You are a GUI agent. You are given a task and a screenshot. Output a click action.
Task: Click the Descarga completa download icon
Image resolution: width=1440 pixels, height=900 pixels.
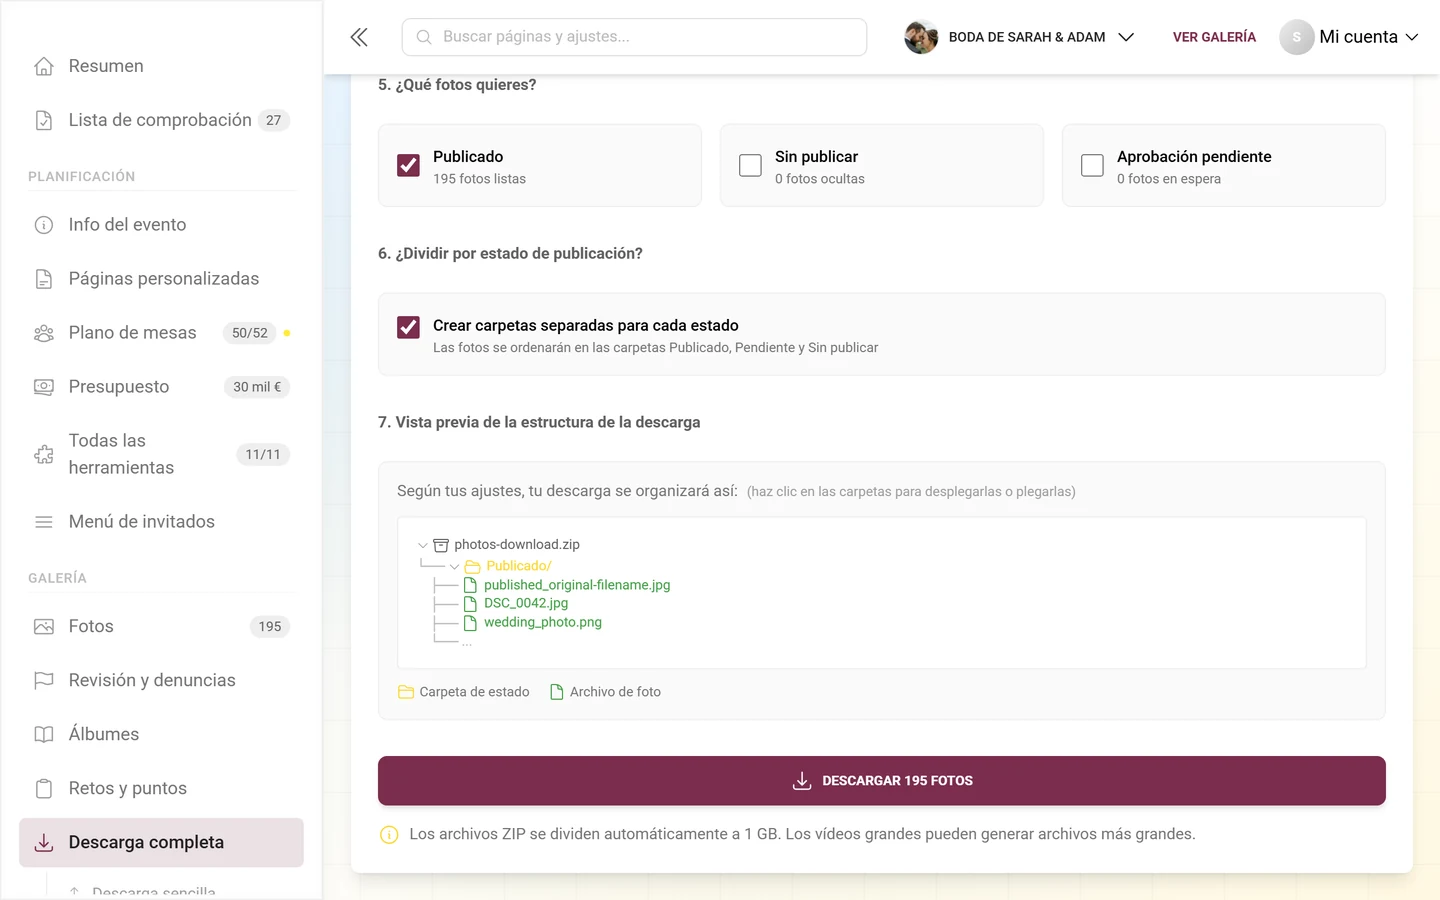click(44, 843)
